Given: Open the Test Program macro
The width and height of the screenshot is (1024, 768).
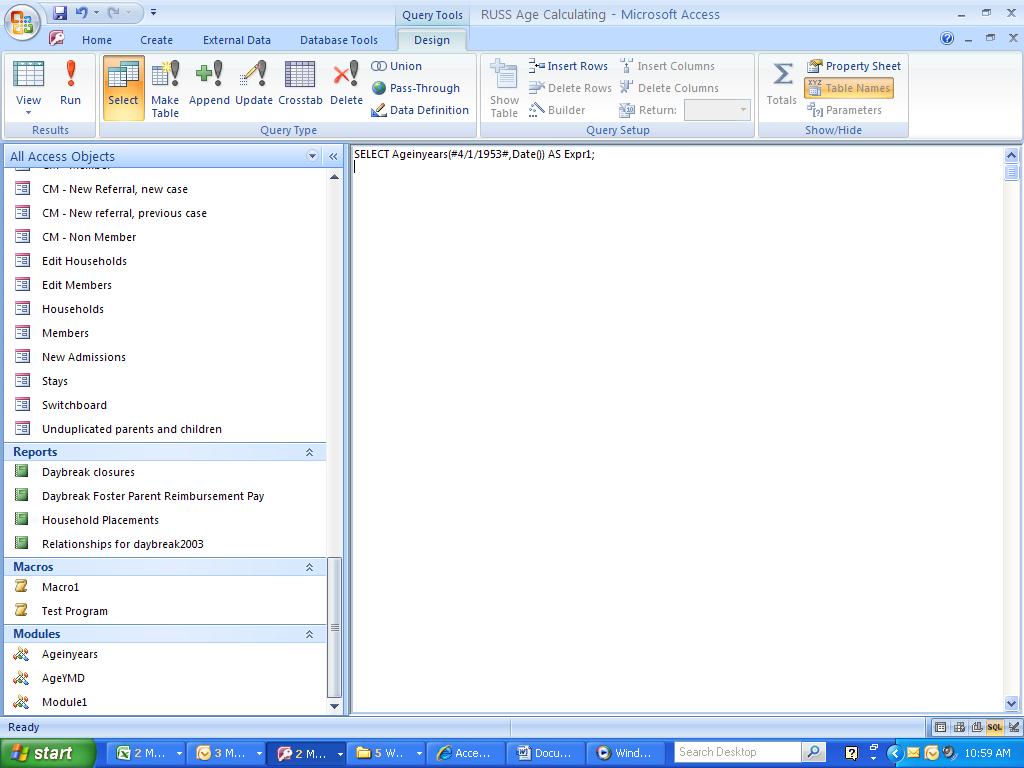Looking at the screenshot, I should pos(74,611).
